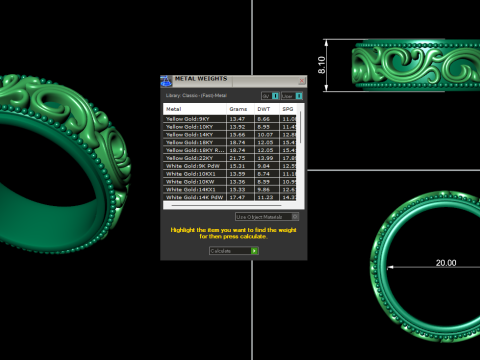Click the SPG column header
Screen dimensions: 480x360
pyautogui.click(x=288, y=109)
